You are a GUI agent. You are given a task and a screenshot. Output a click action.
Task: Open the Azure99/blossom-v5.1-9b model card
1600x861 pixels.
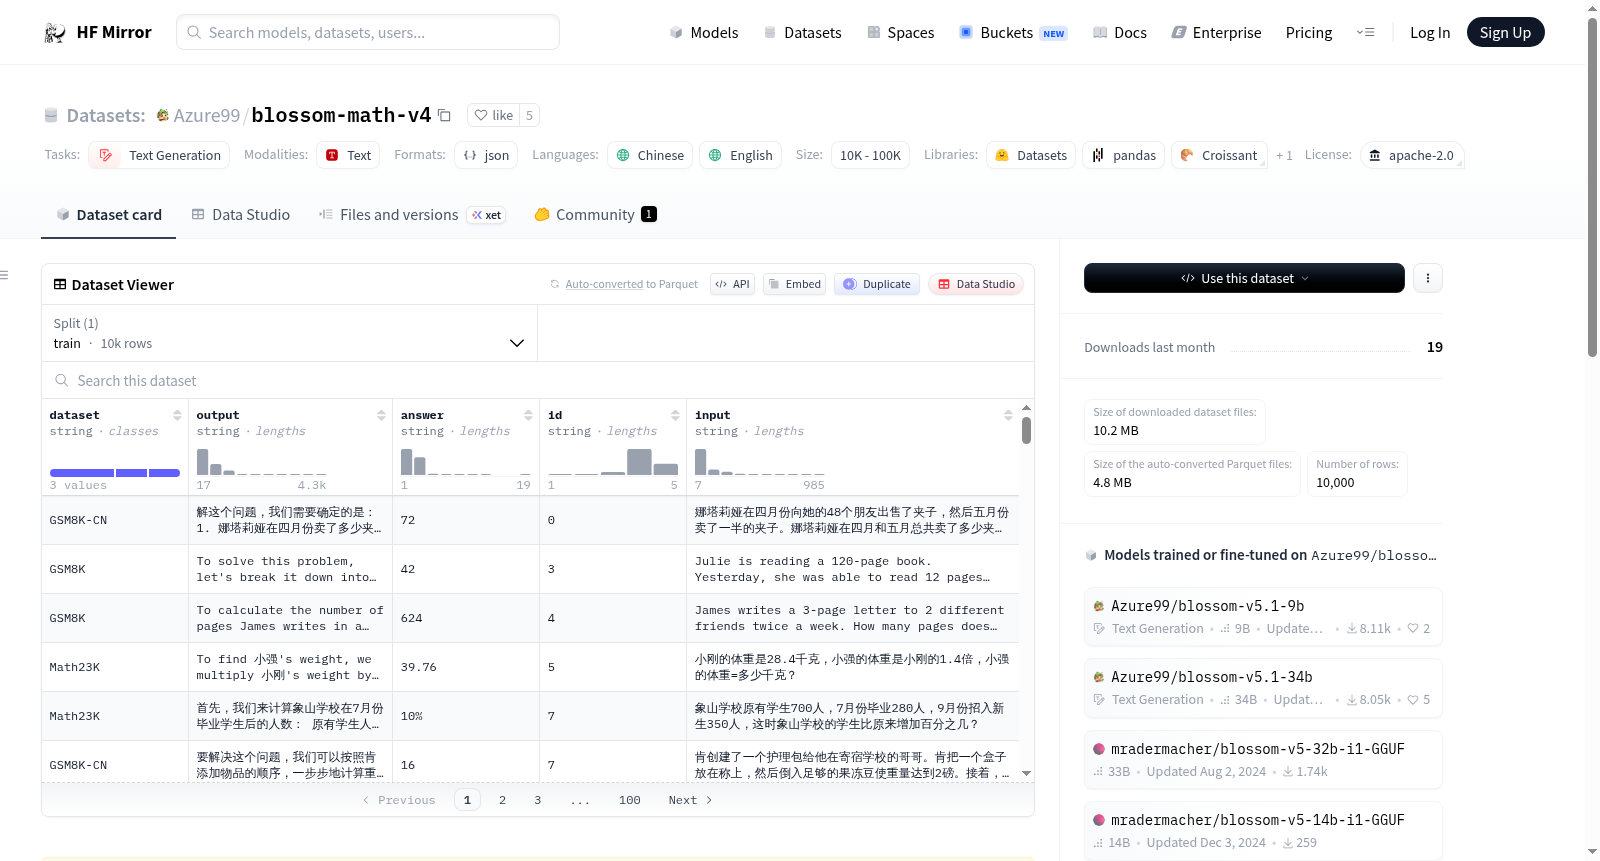coord(1263,617)
